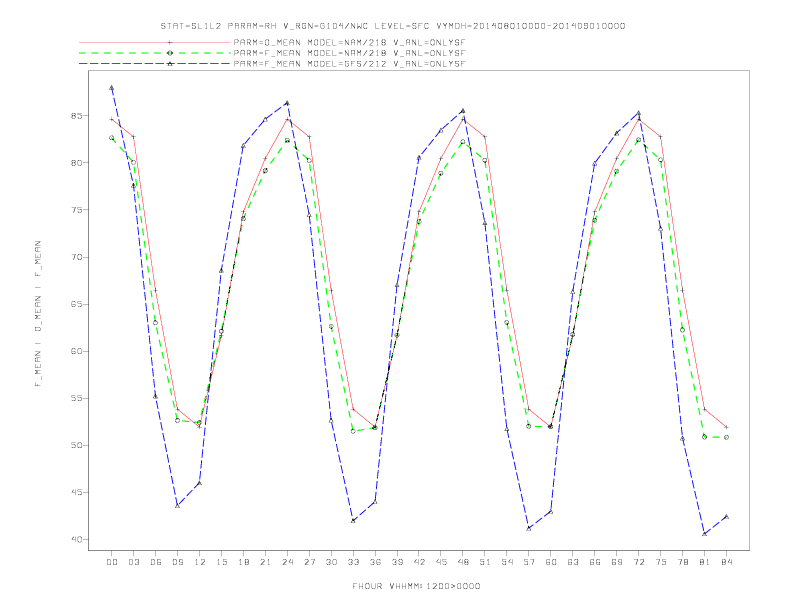Viewport: 792px width, 612px height.
Task: Click x-axis forecast hour label 78
Action: tap(683, 562)
